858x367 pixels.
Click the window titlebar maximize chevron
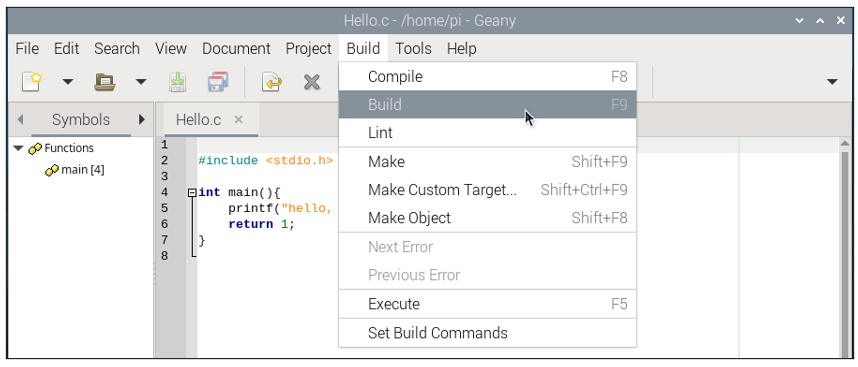click(820, 21)
